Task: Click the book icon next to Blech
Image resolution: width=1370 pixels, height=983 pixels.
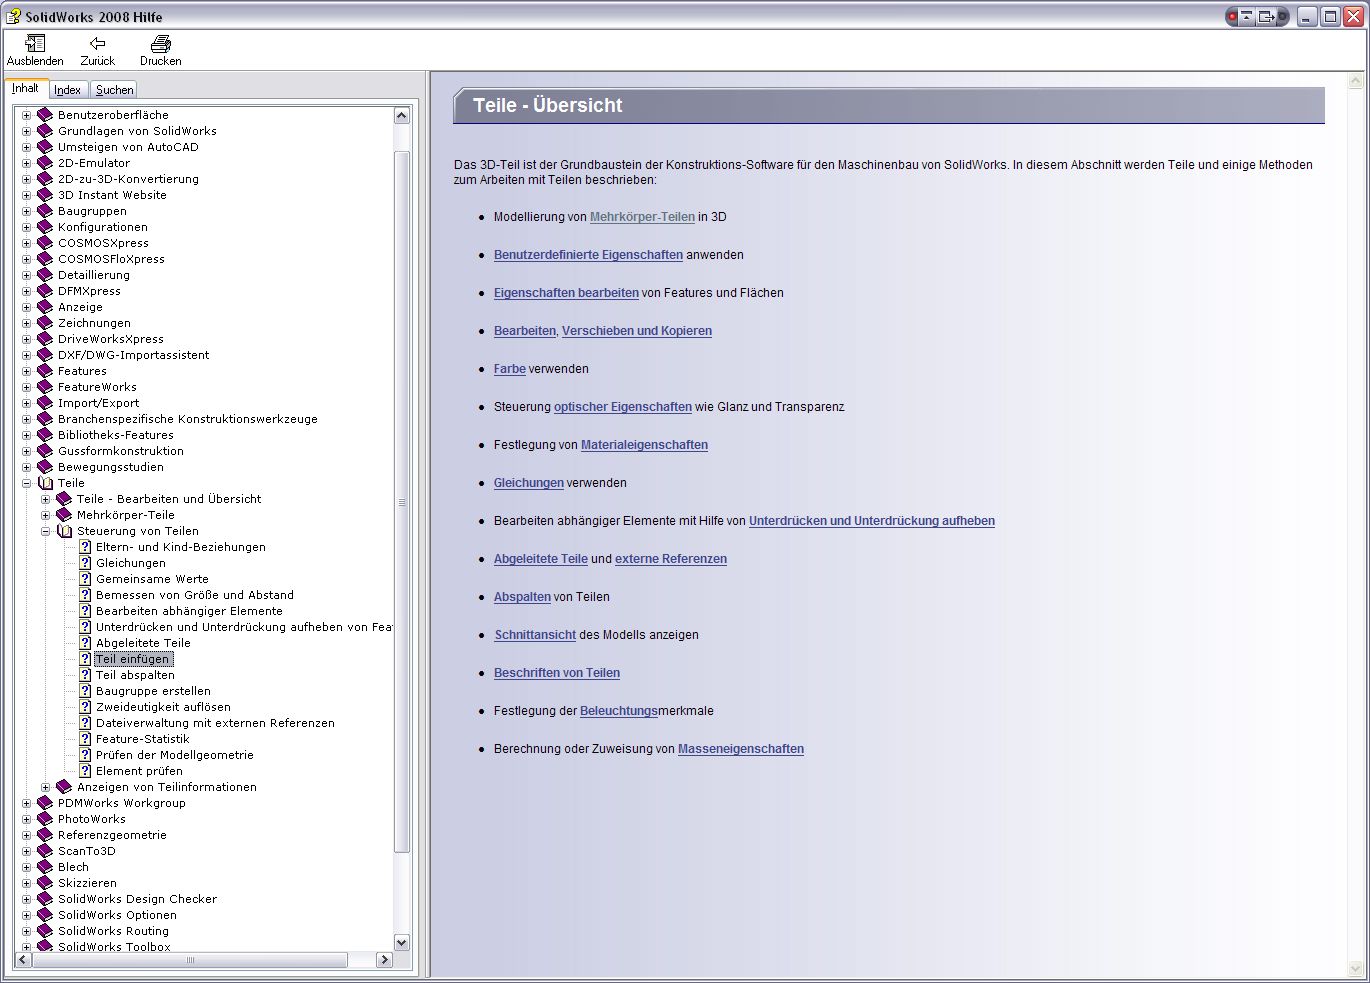Action: (x=45, y=867)
